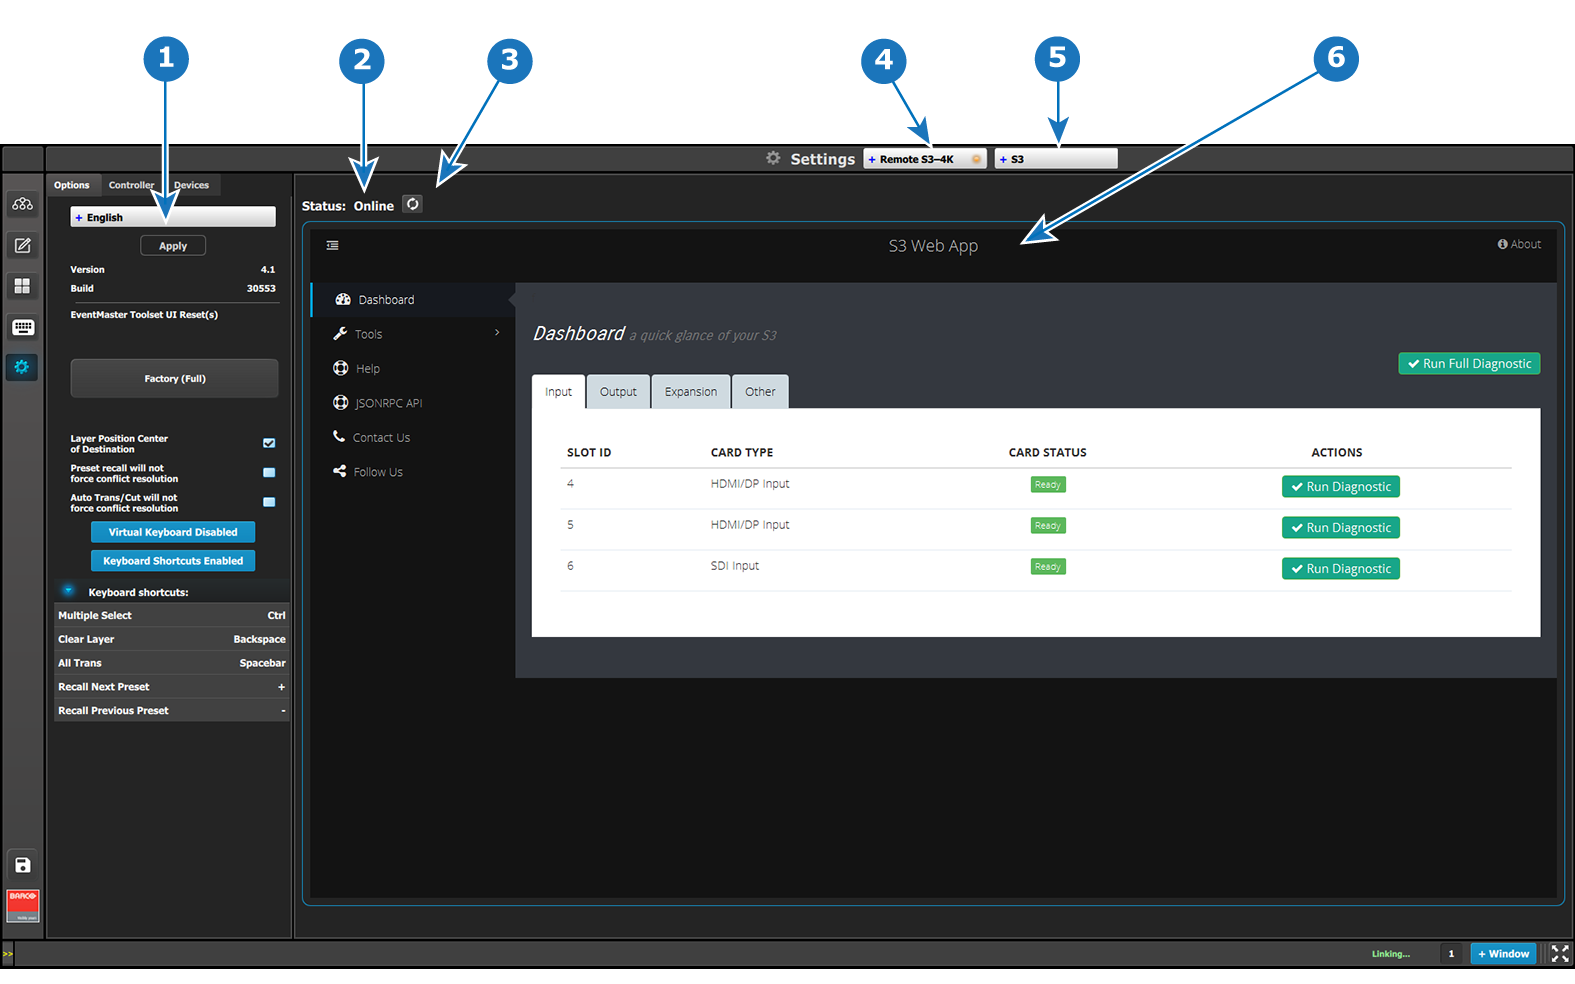
Task: Open the Remote S3-4K device dropdown
Action: [x=925, y=159]
